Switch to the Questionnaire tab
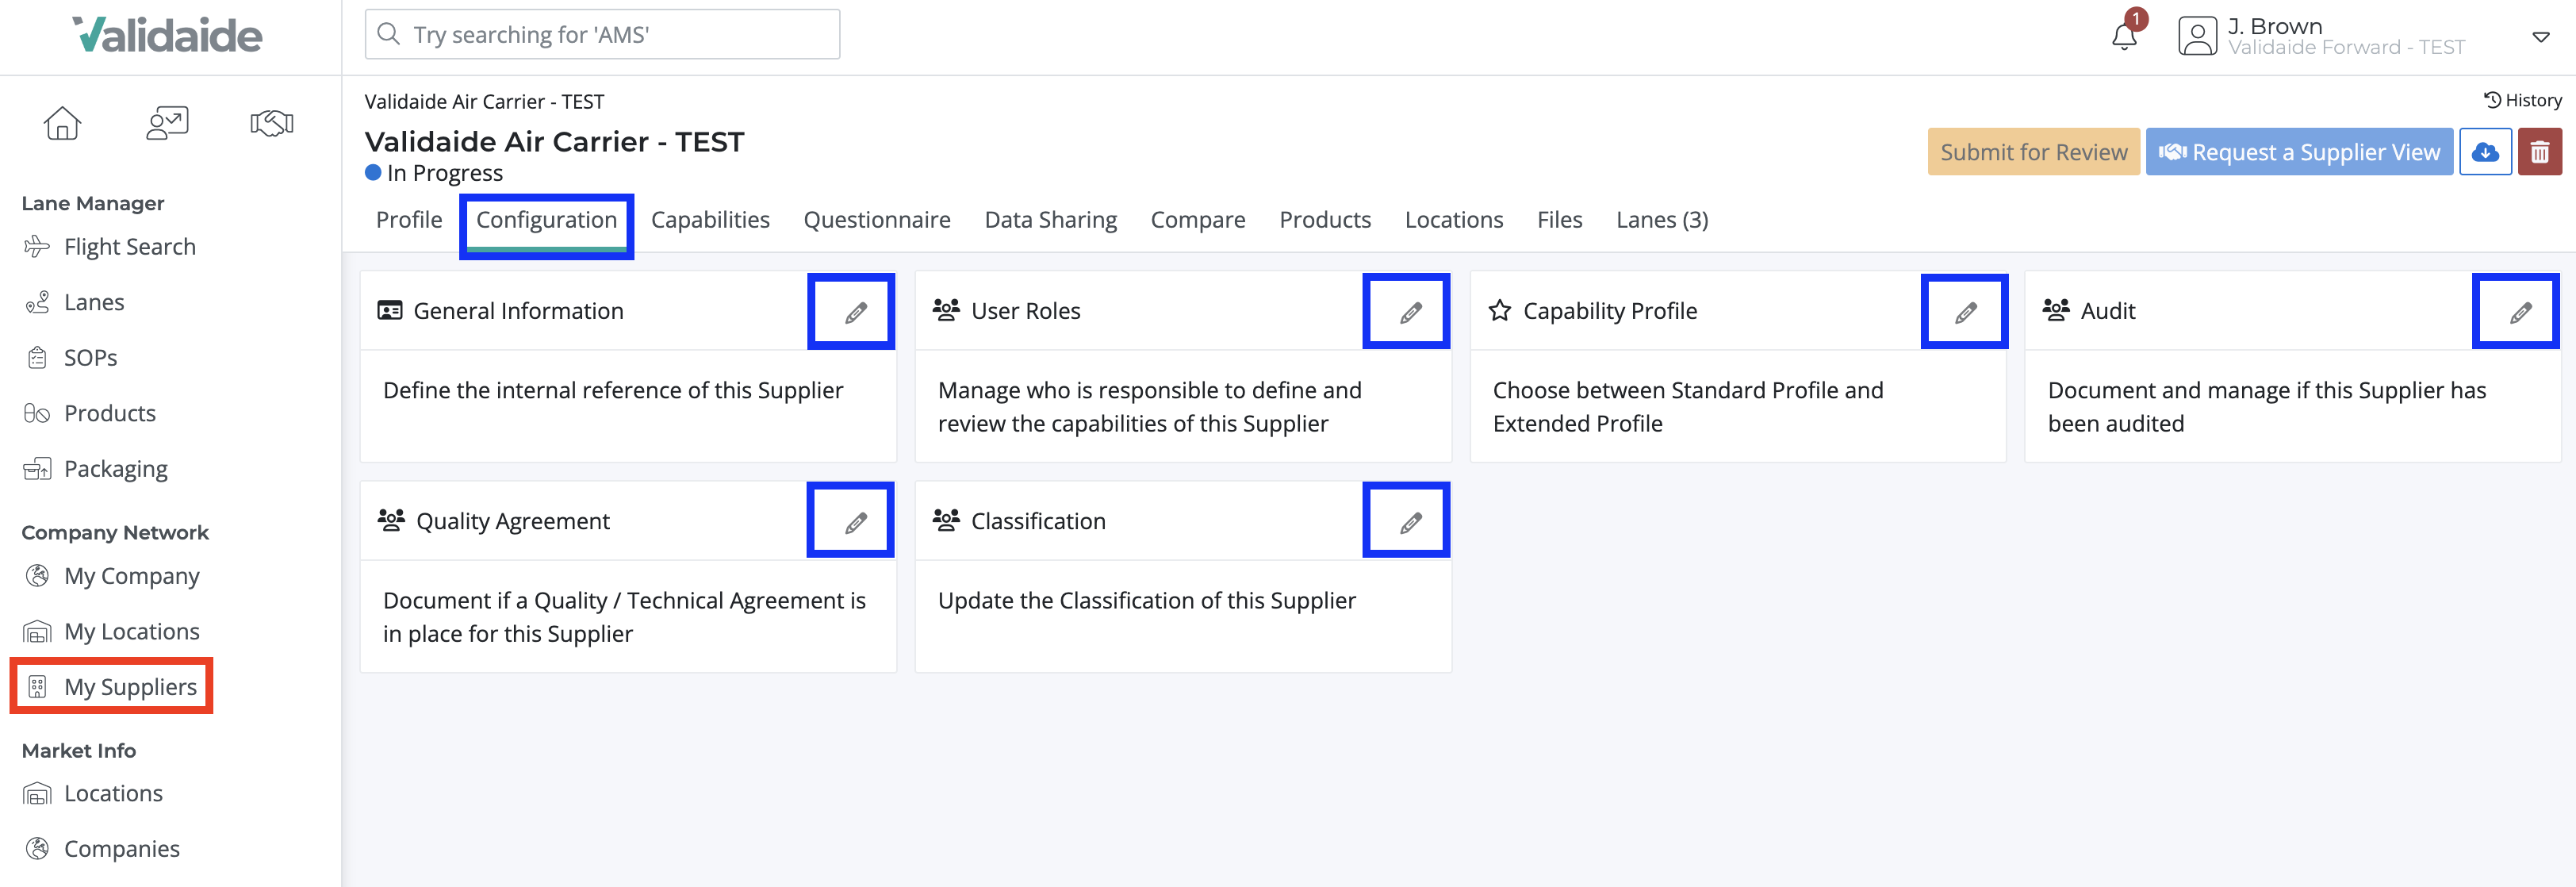 pos(877,220)
